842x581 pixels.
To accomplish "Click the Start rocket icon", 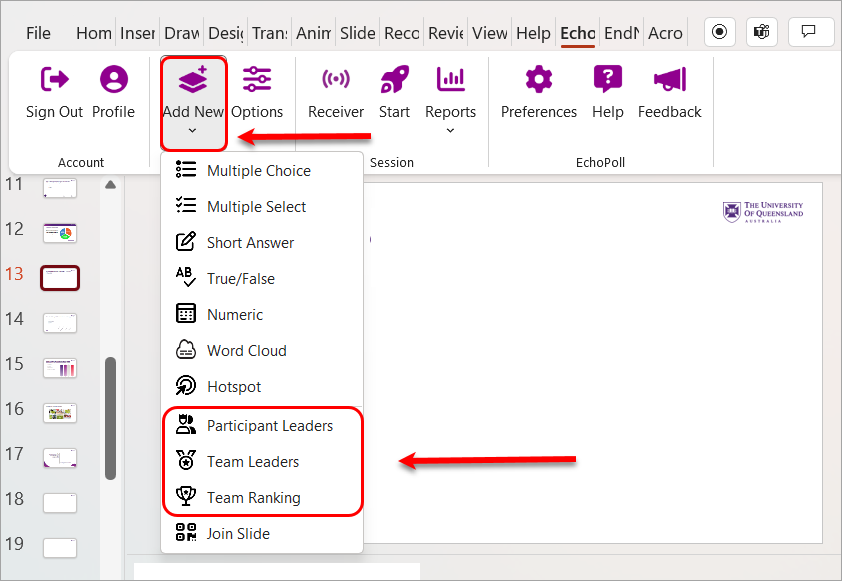I will pos(394,80).
